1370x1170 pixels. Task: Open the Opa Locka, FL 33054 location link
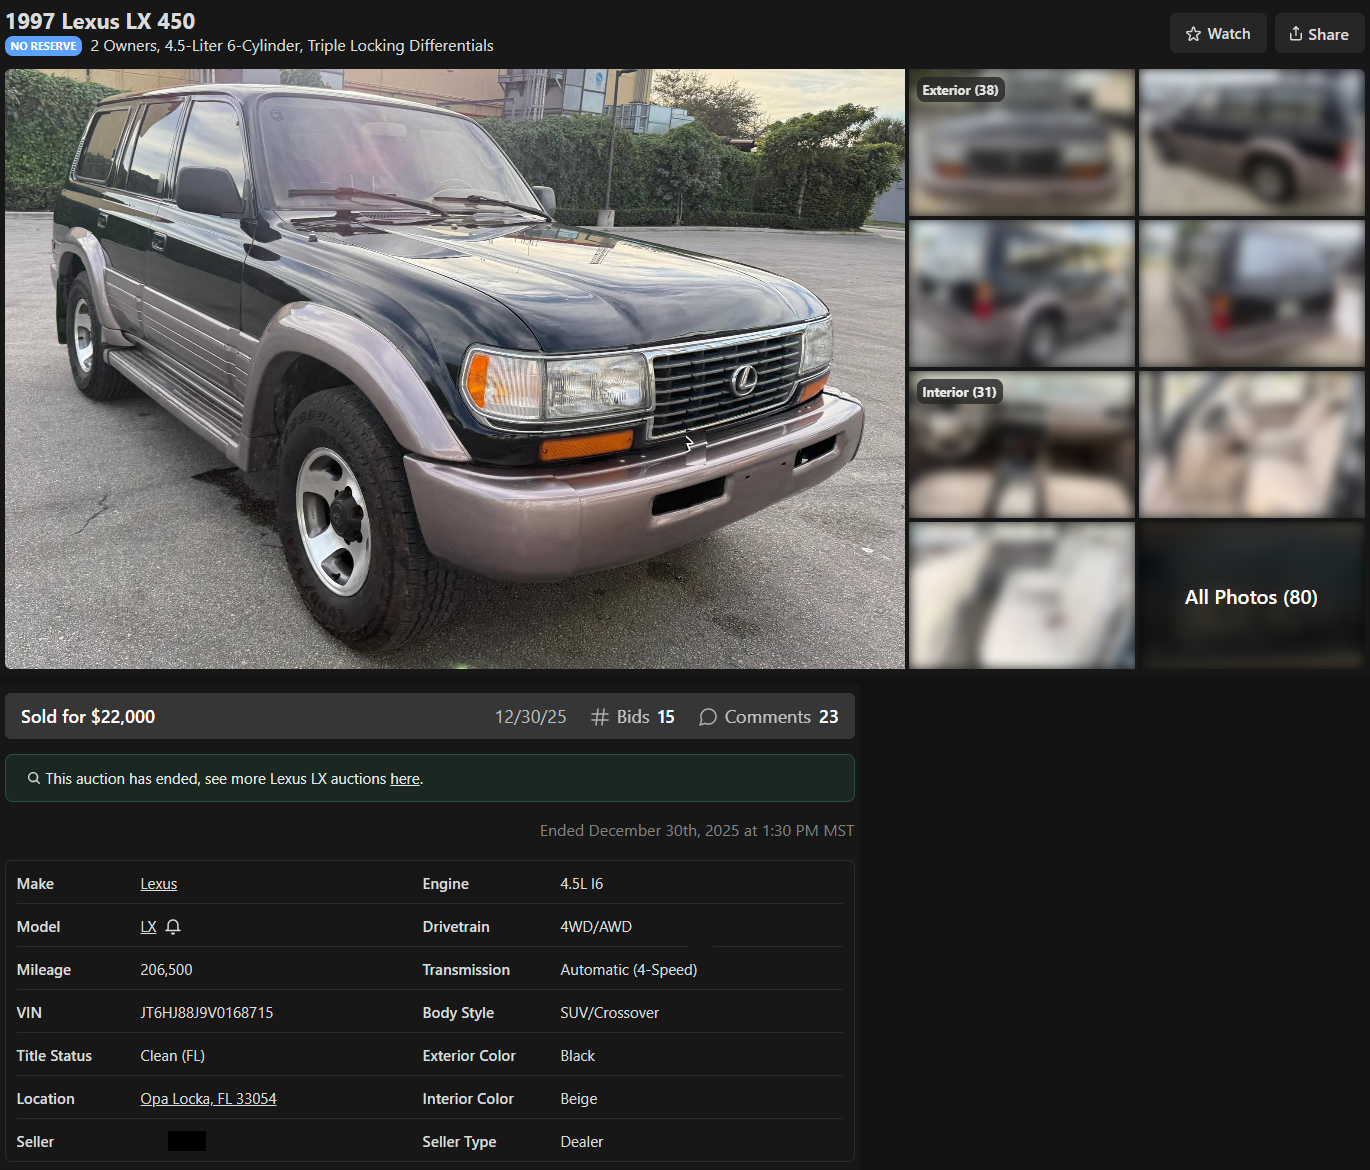coord(208,1099)
